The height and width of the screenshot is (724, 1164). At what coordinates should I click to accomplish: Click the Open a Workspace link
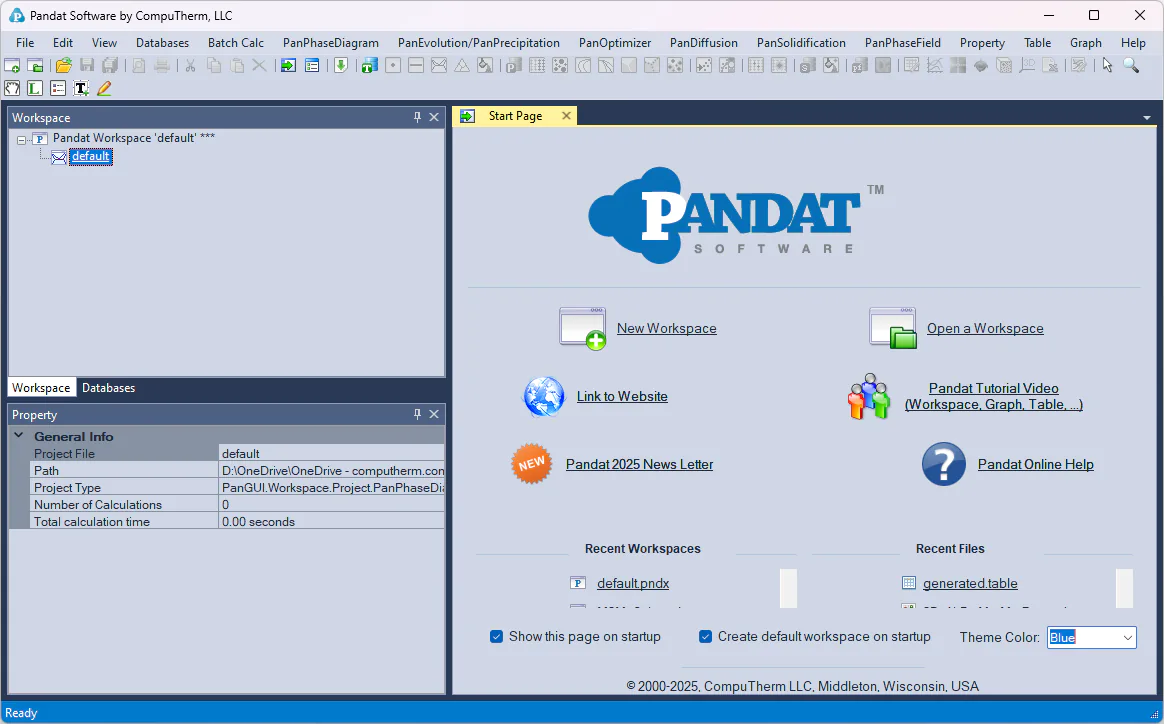pos(985,328)
